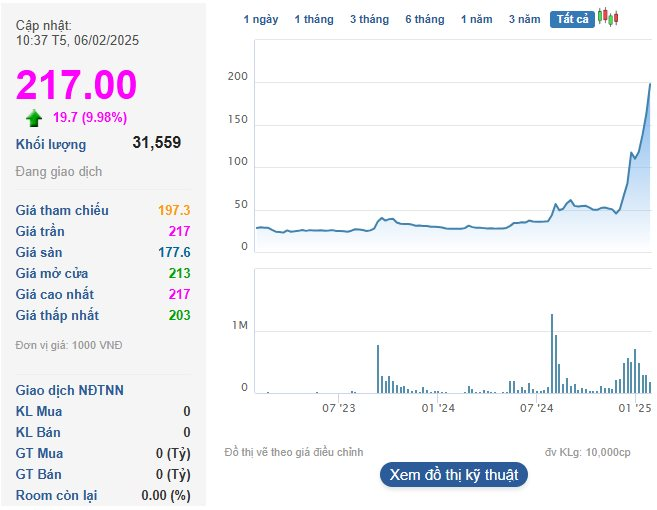Image resolution: width=657 pixels, height=510 pixels.
Task: Click the 07 '23 axis marker
Action: [x=339, y=408]
